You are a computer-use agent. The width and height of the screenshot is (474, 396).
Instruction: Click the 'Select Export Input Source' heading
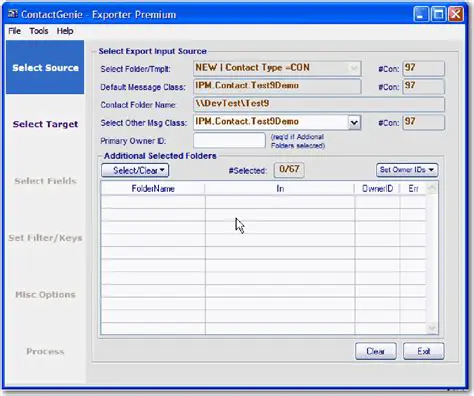tap(152, 51)
